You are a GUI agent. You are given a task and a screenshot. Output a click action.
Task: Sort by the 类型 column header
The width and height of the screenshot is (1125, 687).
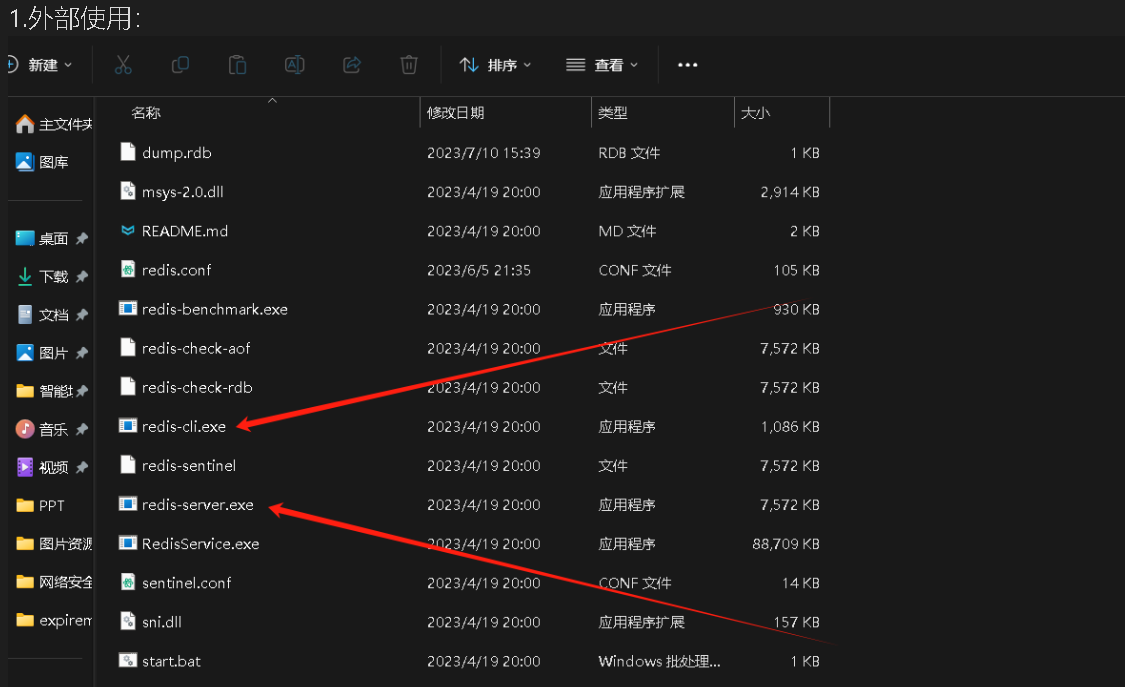tap(613, 113)
